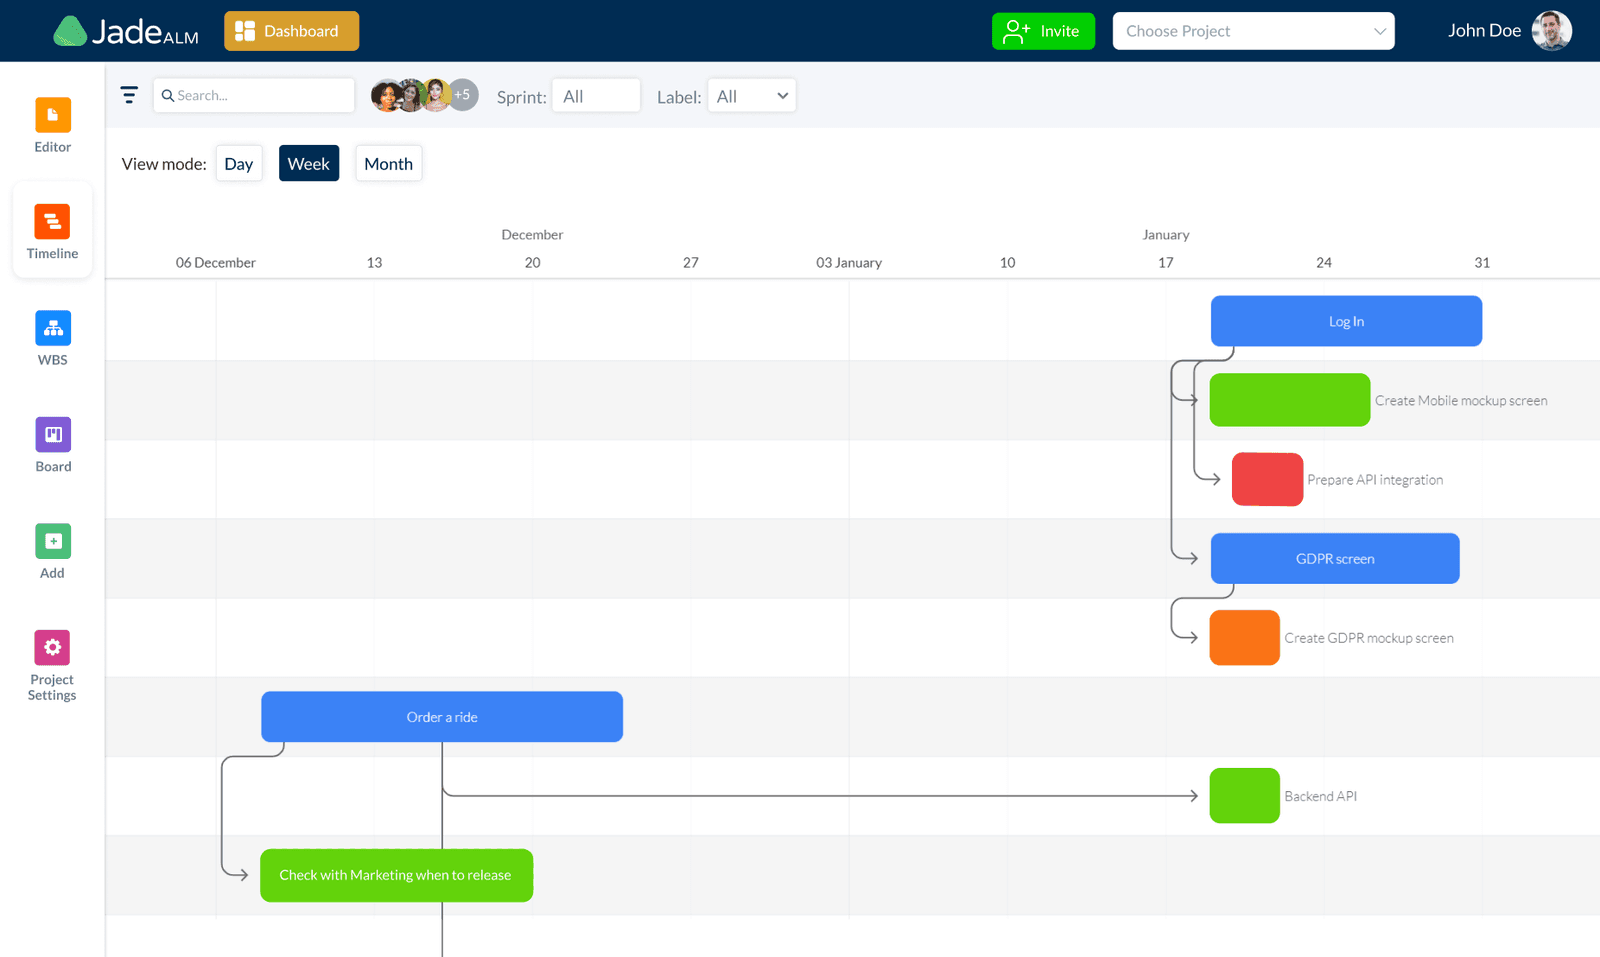Select the red Prepare API integration block
Image resolution: width=1600 pixels, height=957 pixels.
pyautogui.click(x=1267, y=479)
